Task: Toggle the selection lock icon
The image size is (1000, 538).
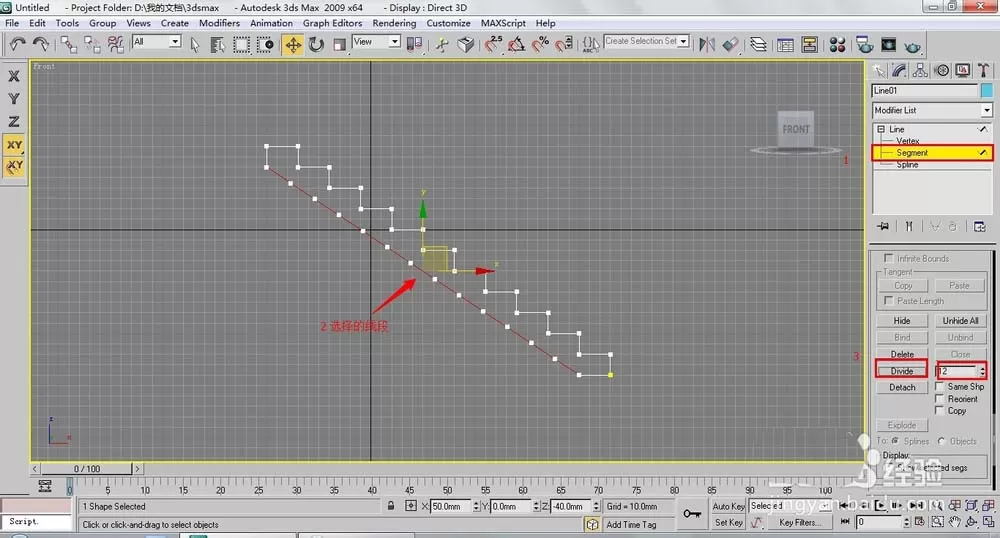Action: pos(390,505)
